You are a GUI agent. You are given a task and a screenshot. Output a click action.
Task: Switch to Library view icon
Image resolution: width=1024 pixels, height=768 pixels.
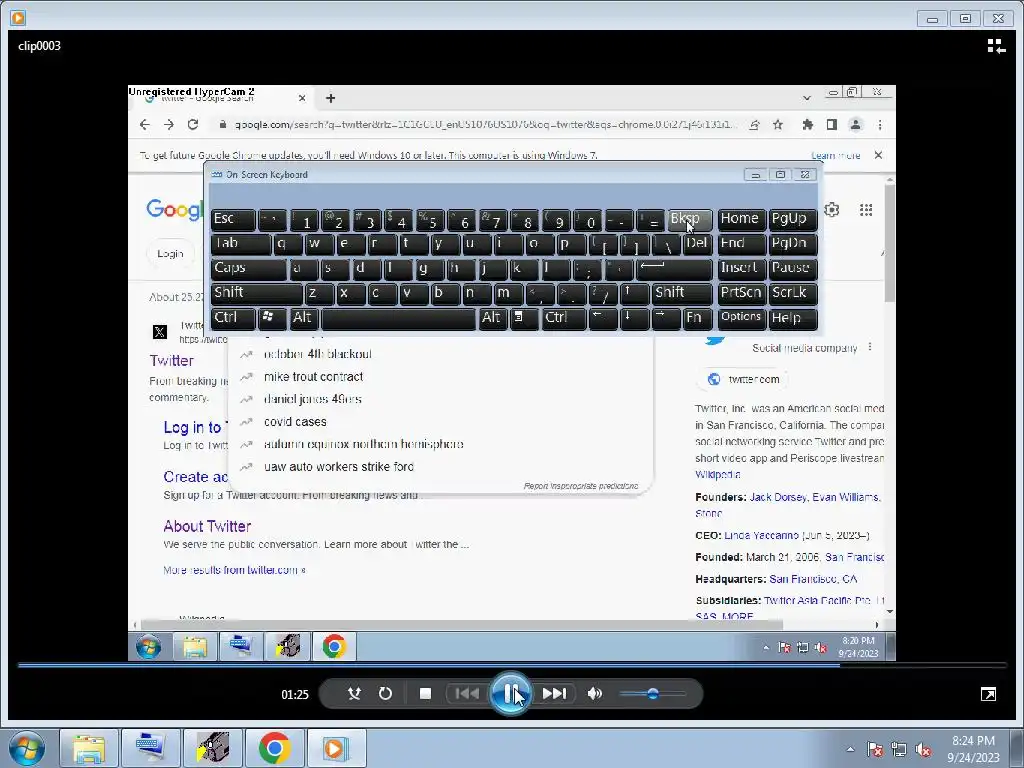click(996, 46)
